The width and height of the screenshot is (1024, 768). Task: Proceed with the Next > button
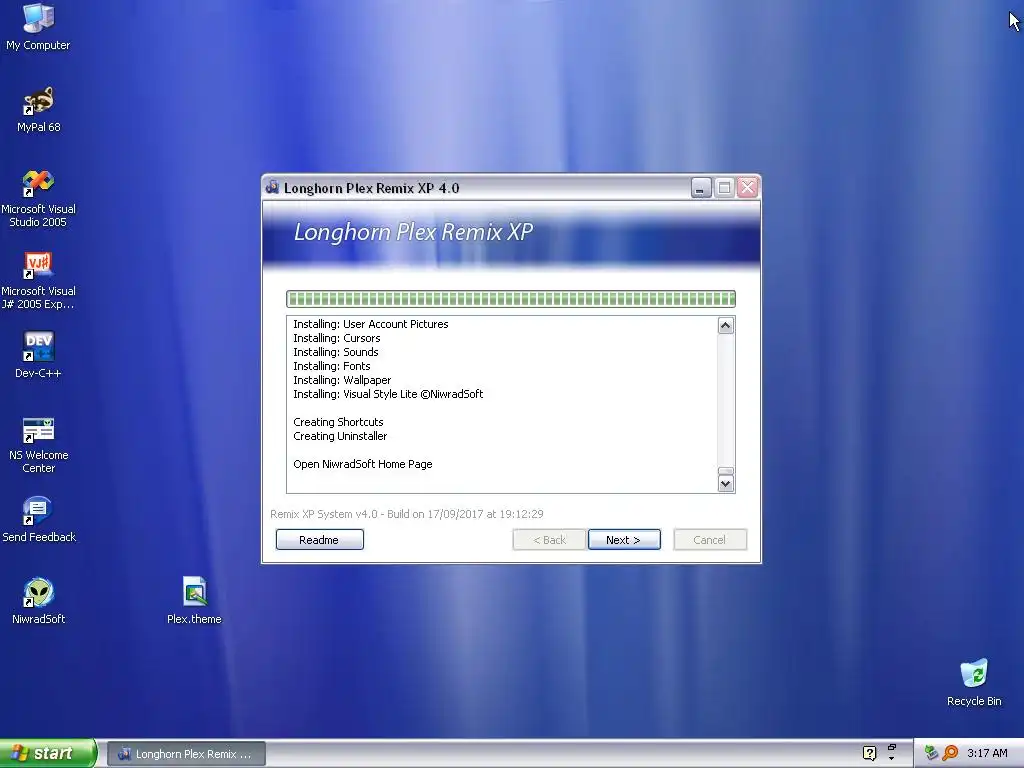[624, 539]
